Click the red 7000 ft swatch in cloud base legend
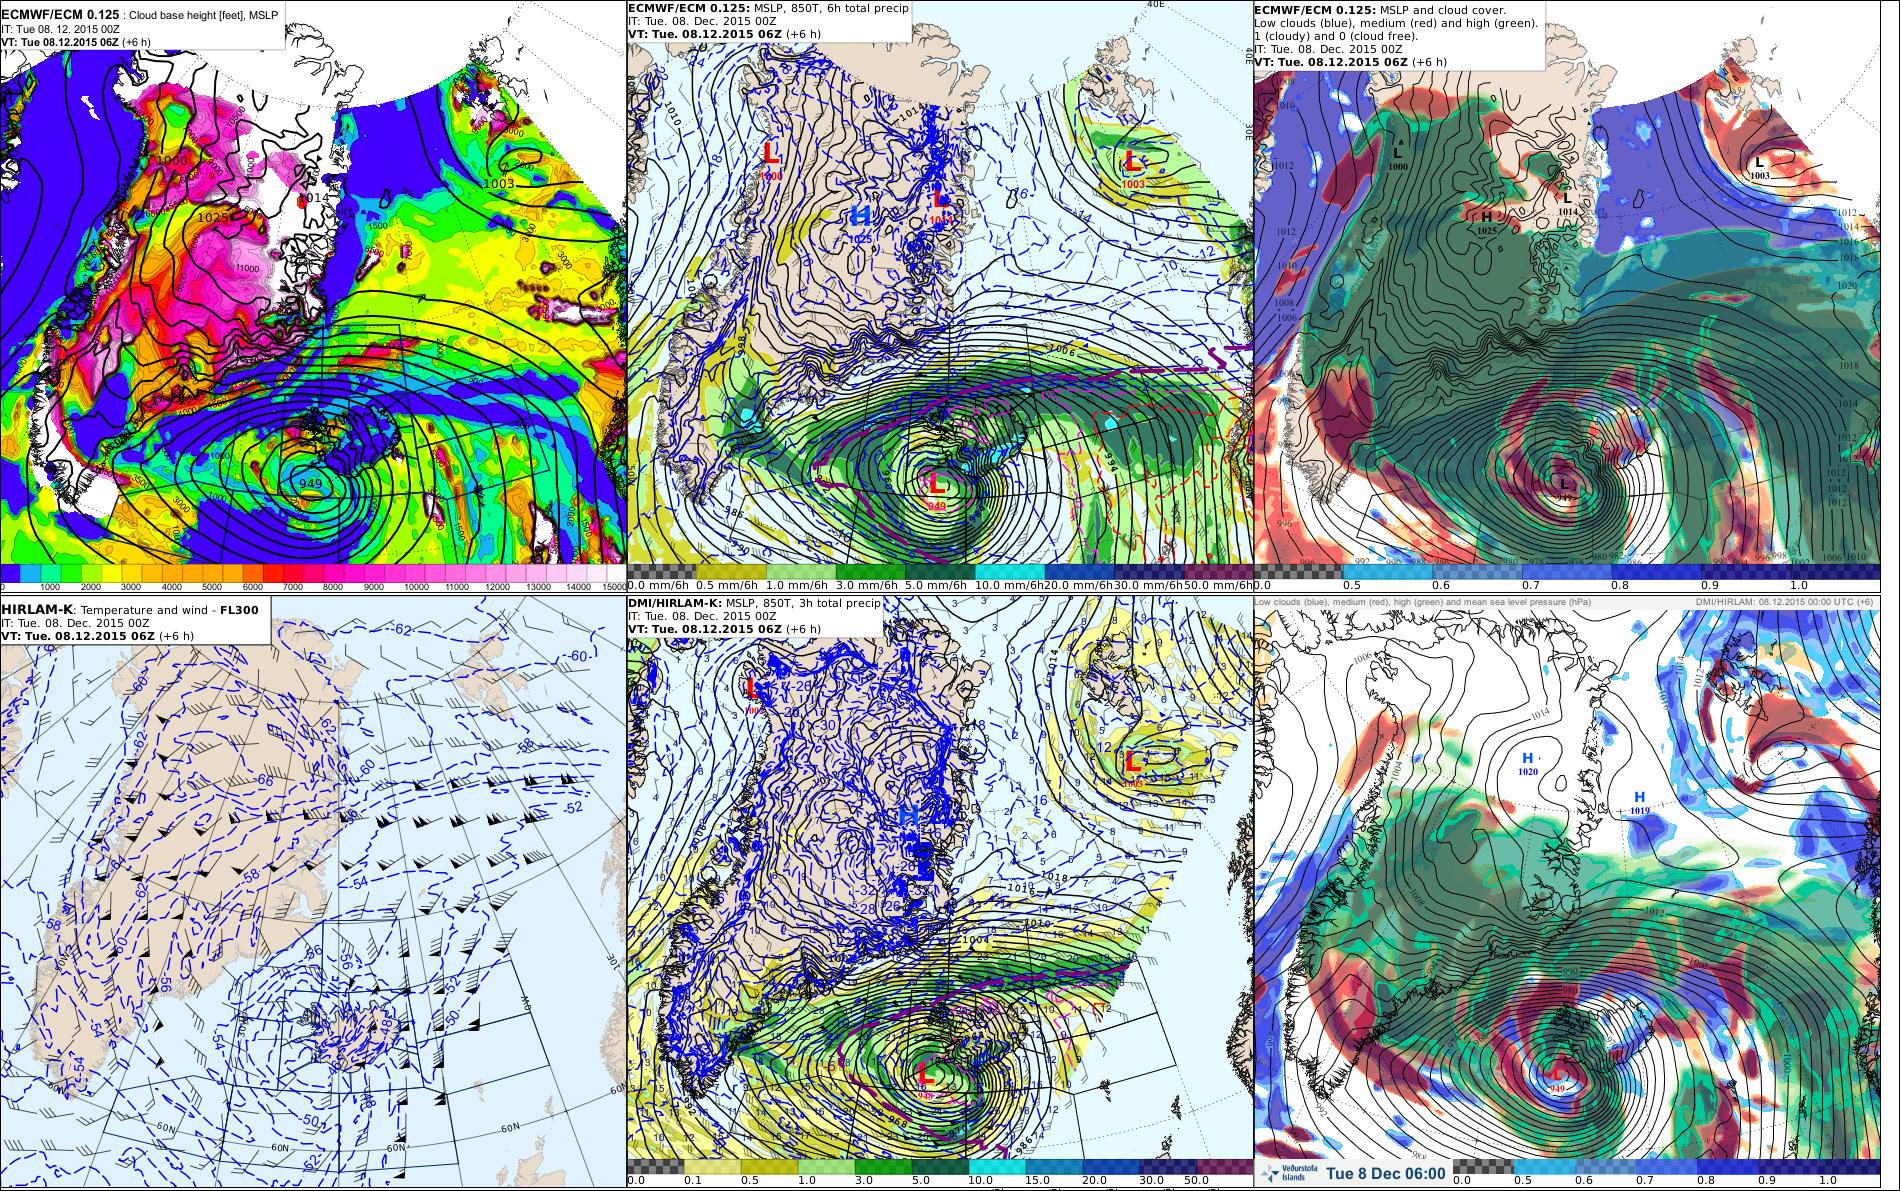 pyautogui.click(x=293, y=571)
